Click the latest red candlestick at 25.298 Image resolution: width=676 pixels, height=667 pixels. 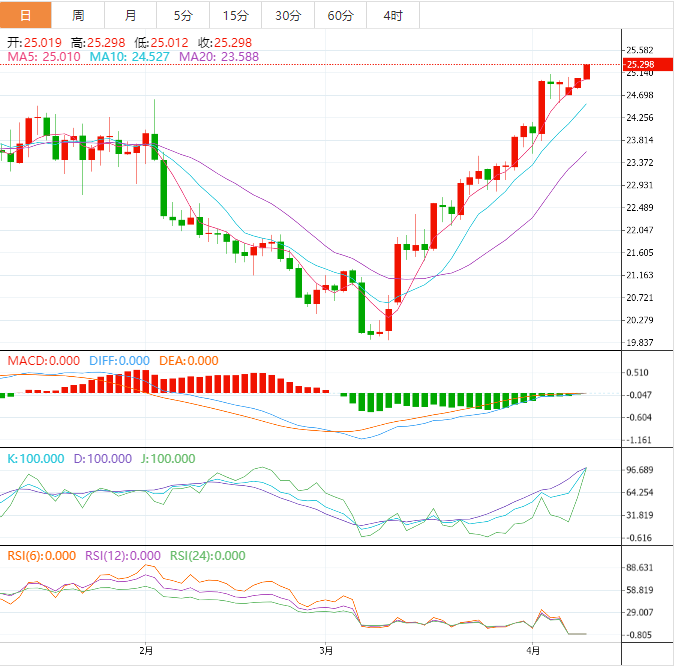pyautogui.click(x=587, y=72)
